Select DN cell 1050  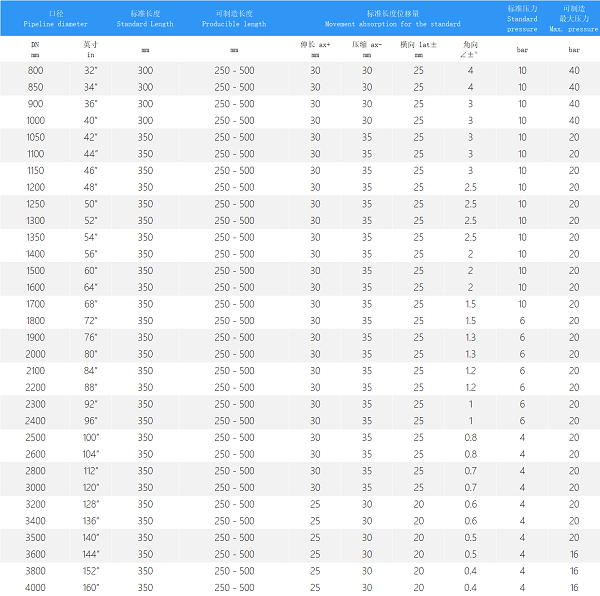tap(35, 137)
